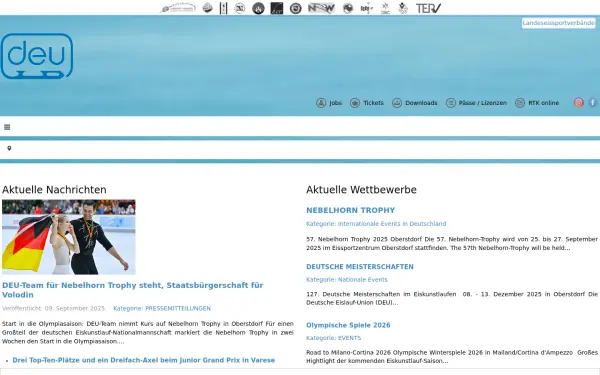Open the Instagram profile icon
The height and width of the screenshot is (375, 600).
pos(578,103)
